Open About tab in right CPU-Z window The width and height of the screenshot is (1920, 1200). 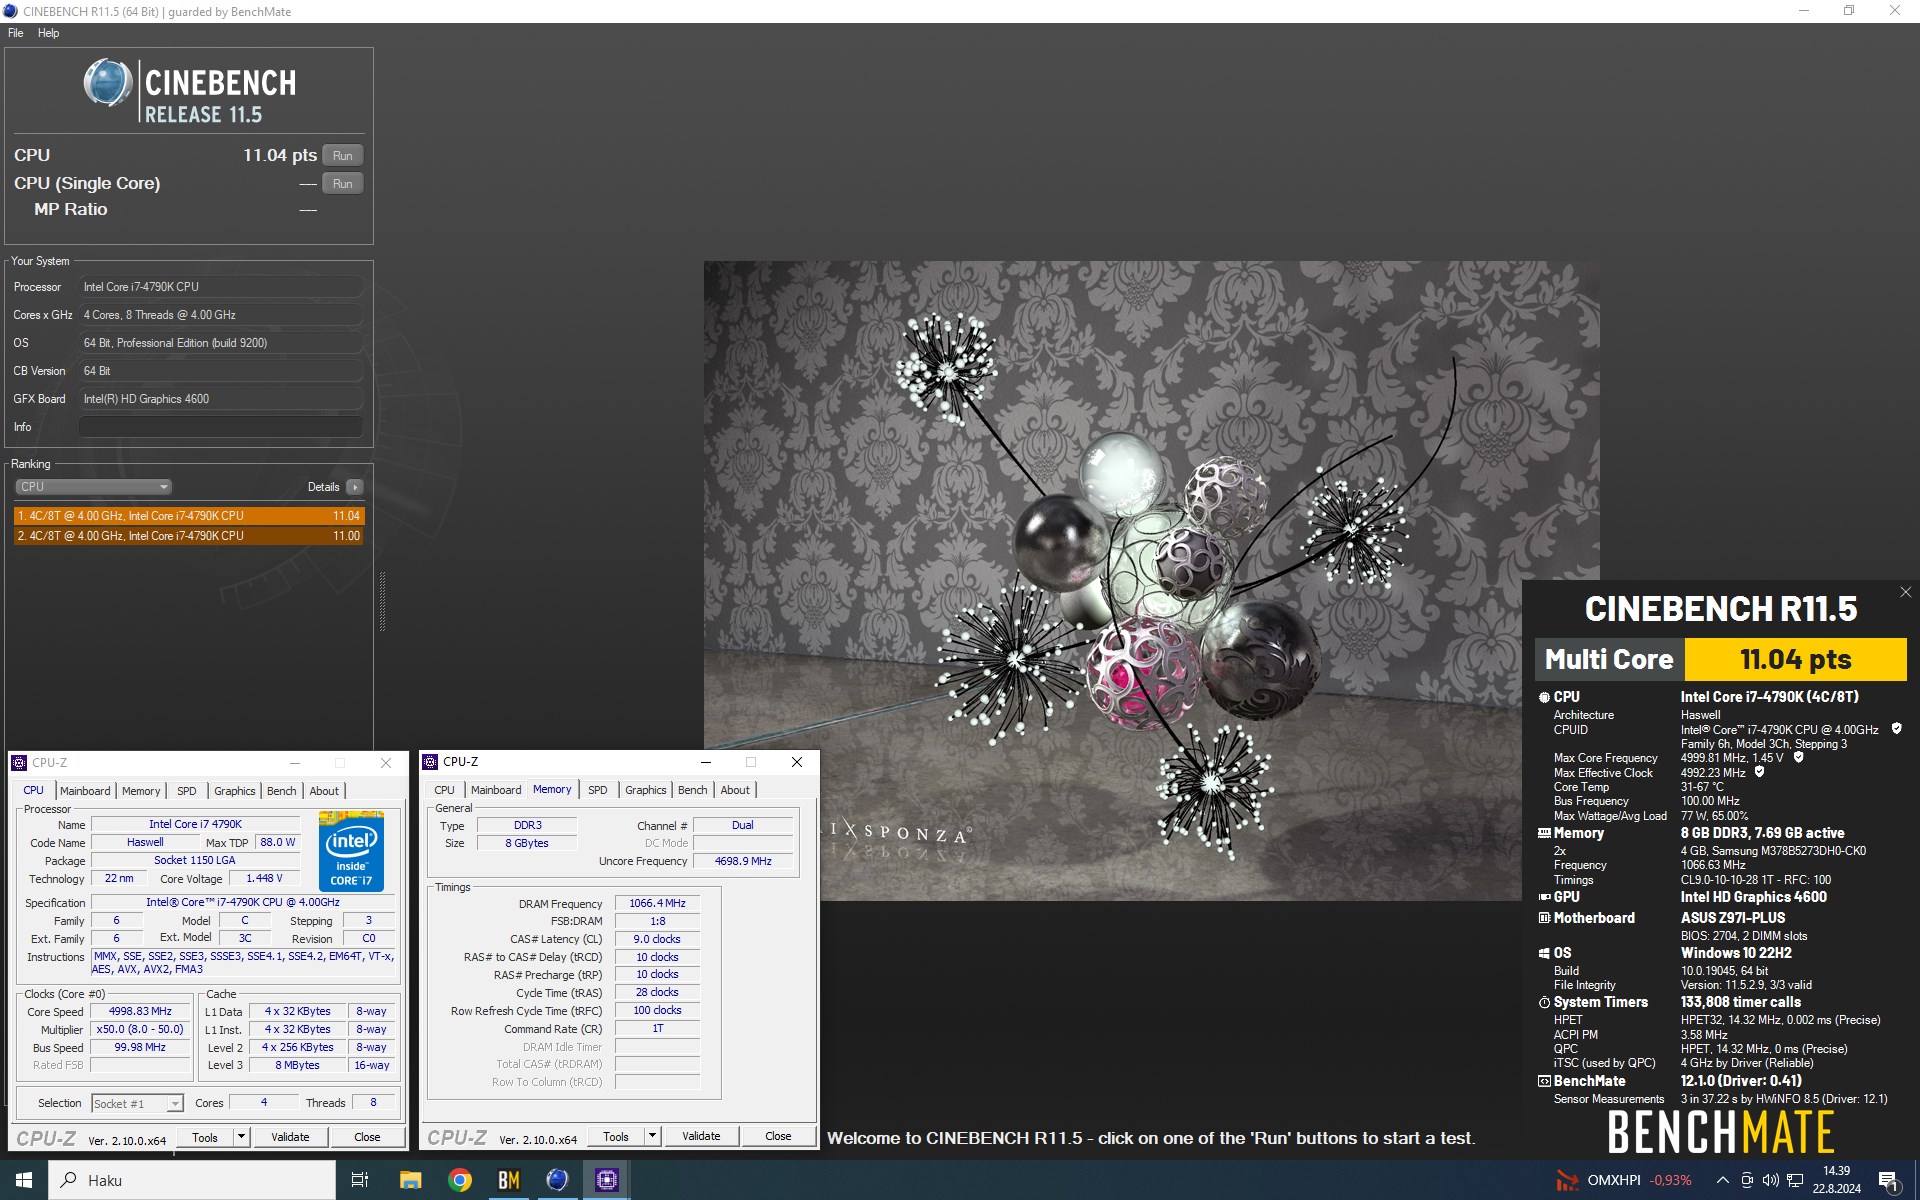735,790
